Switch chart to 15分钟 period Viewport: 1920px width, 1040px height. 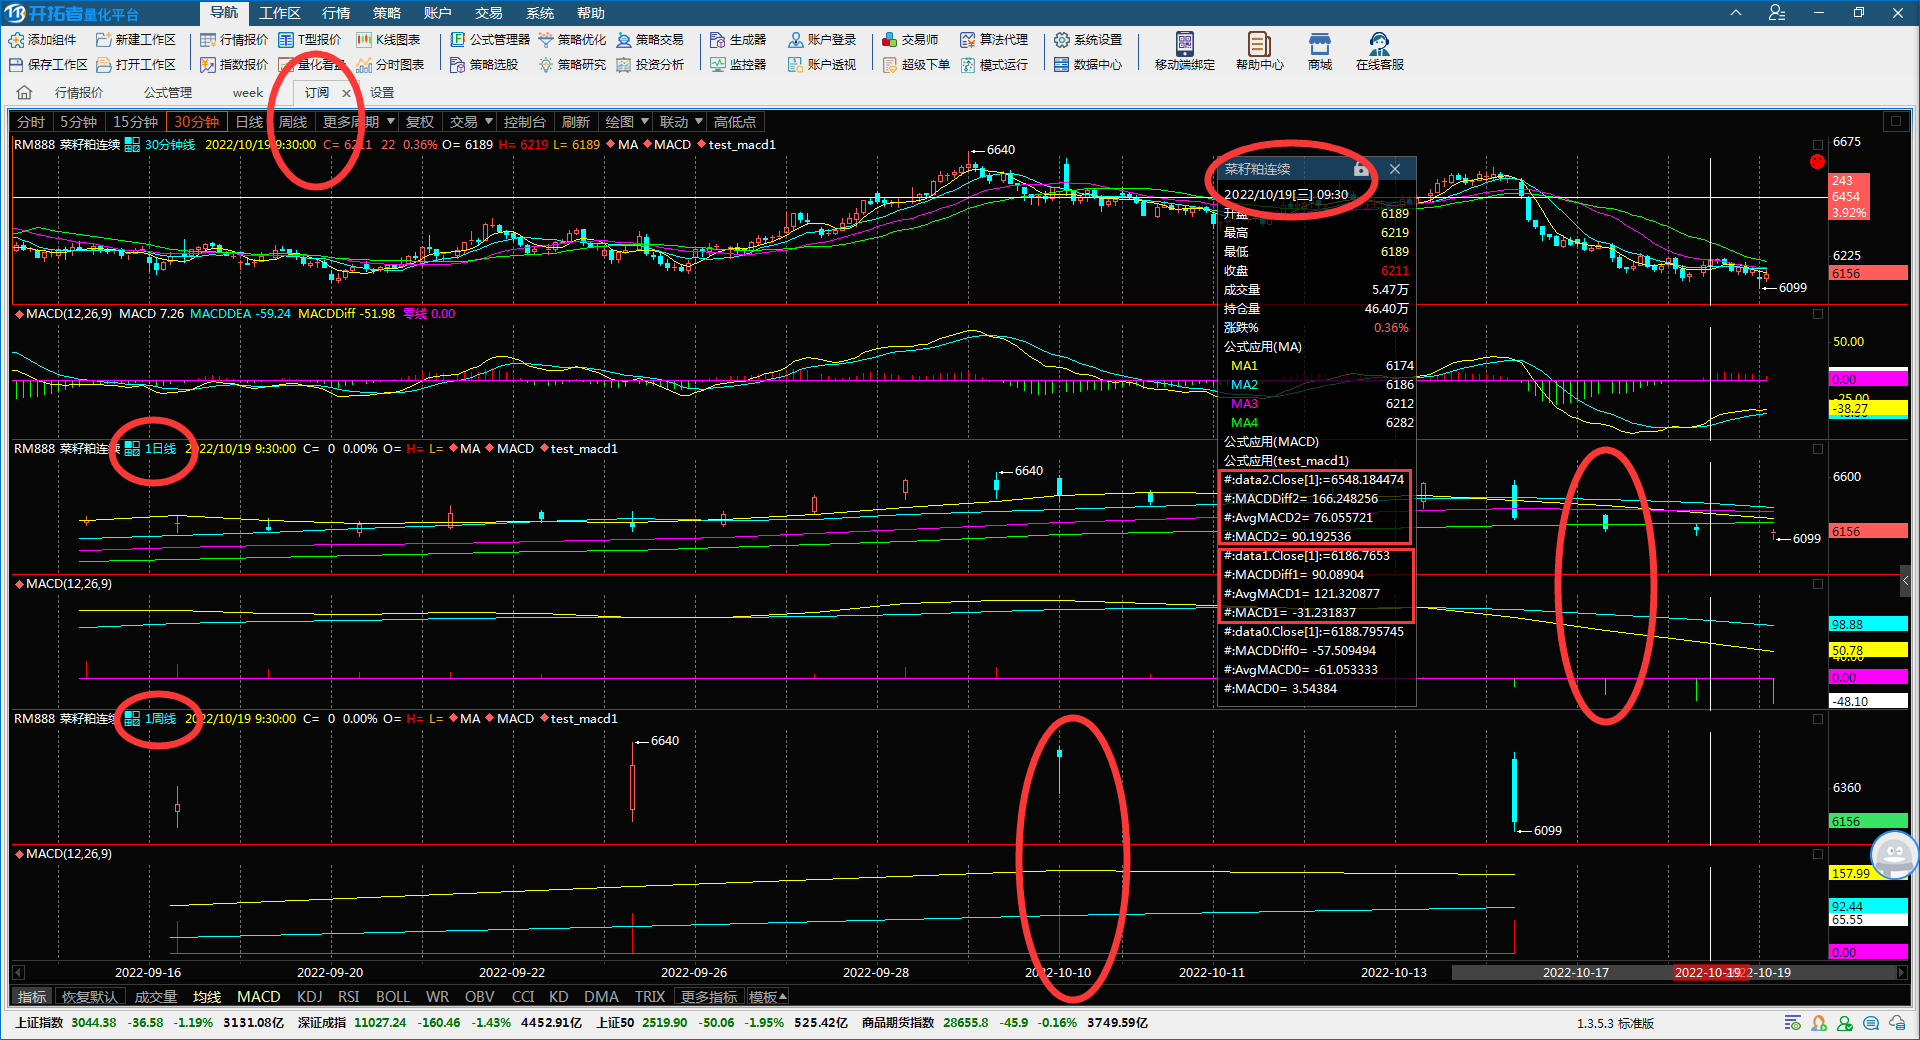(135, 122)
